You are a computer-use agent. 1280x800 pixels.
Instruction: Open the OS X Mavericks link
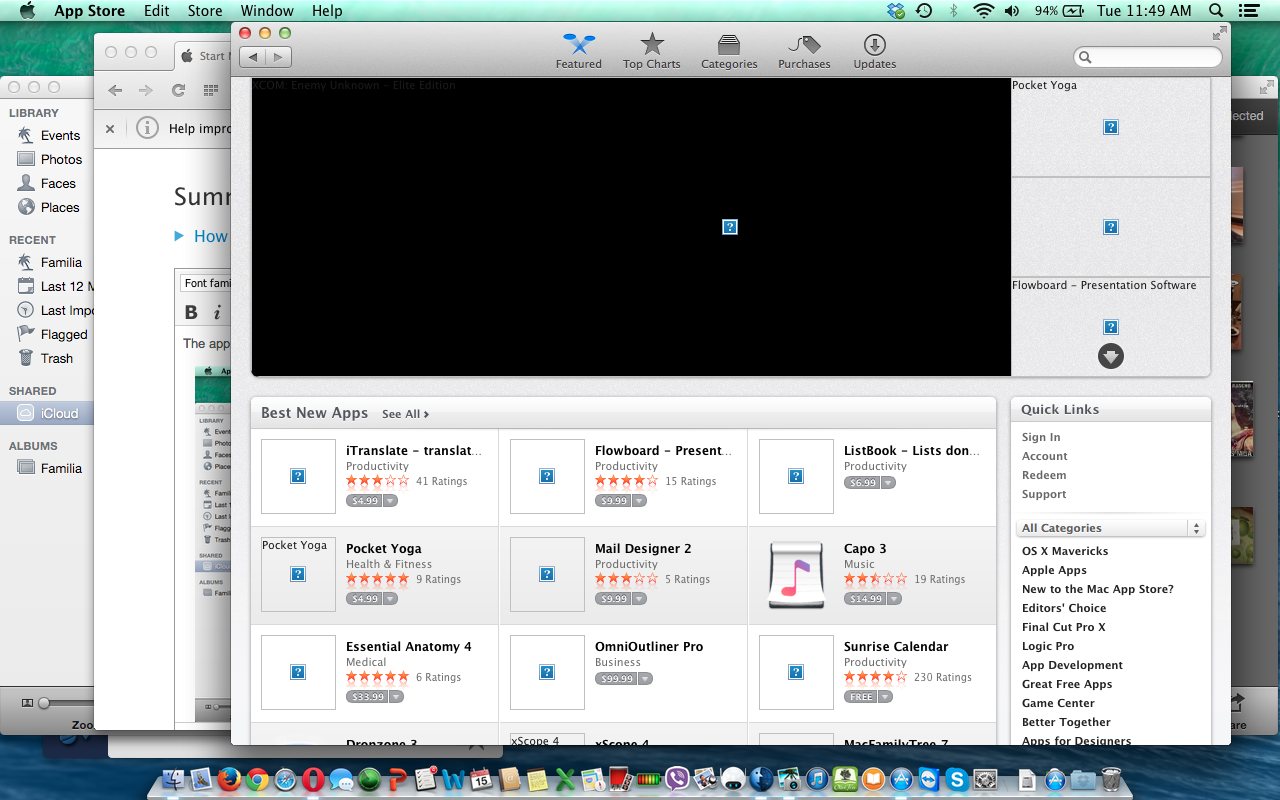coord(1065,551)
